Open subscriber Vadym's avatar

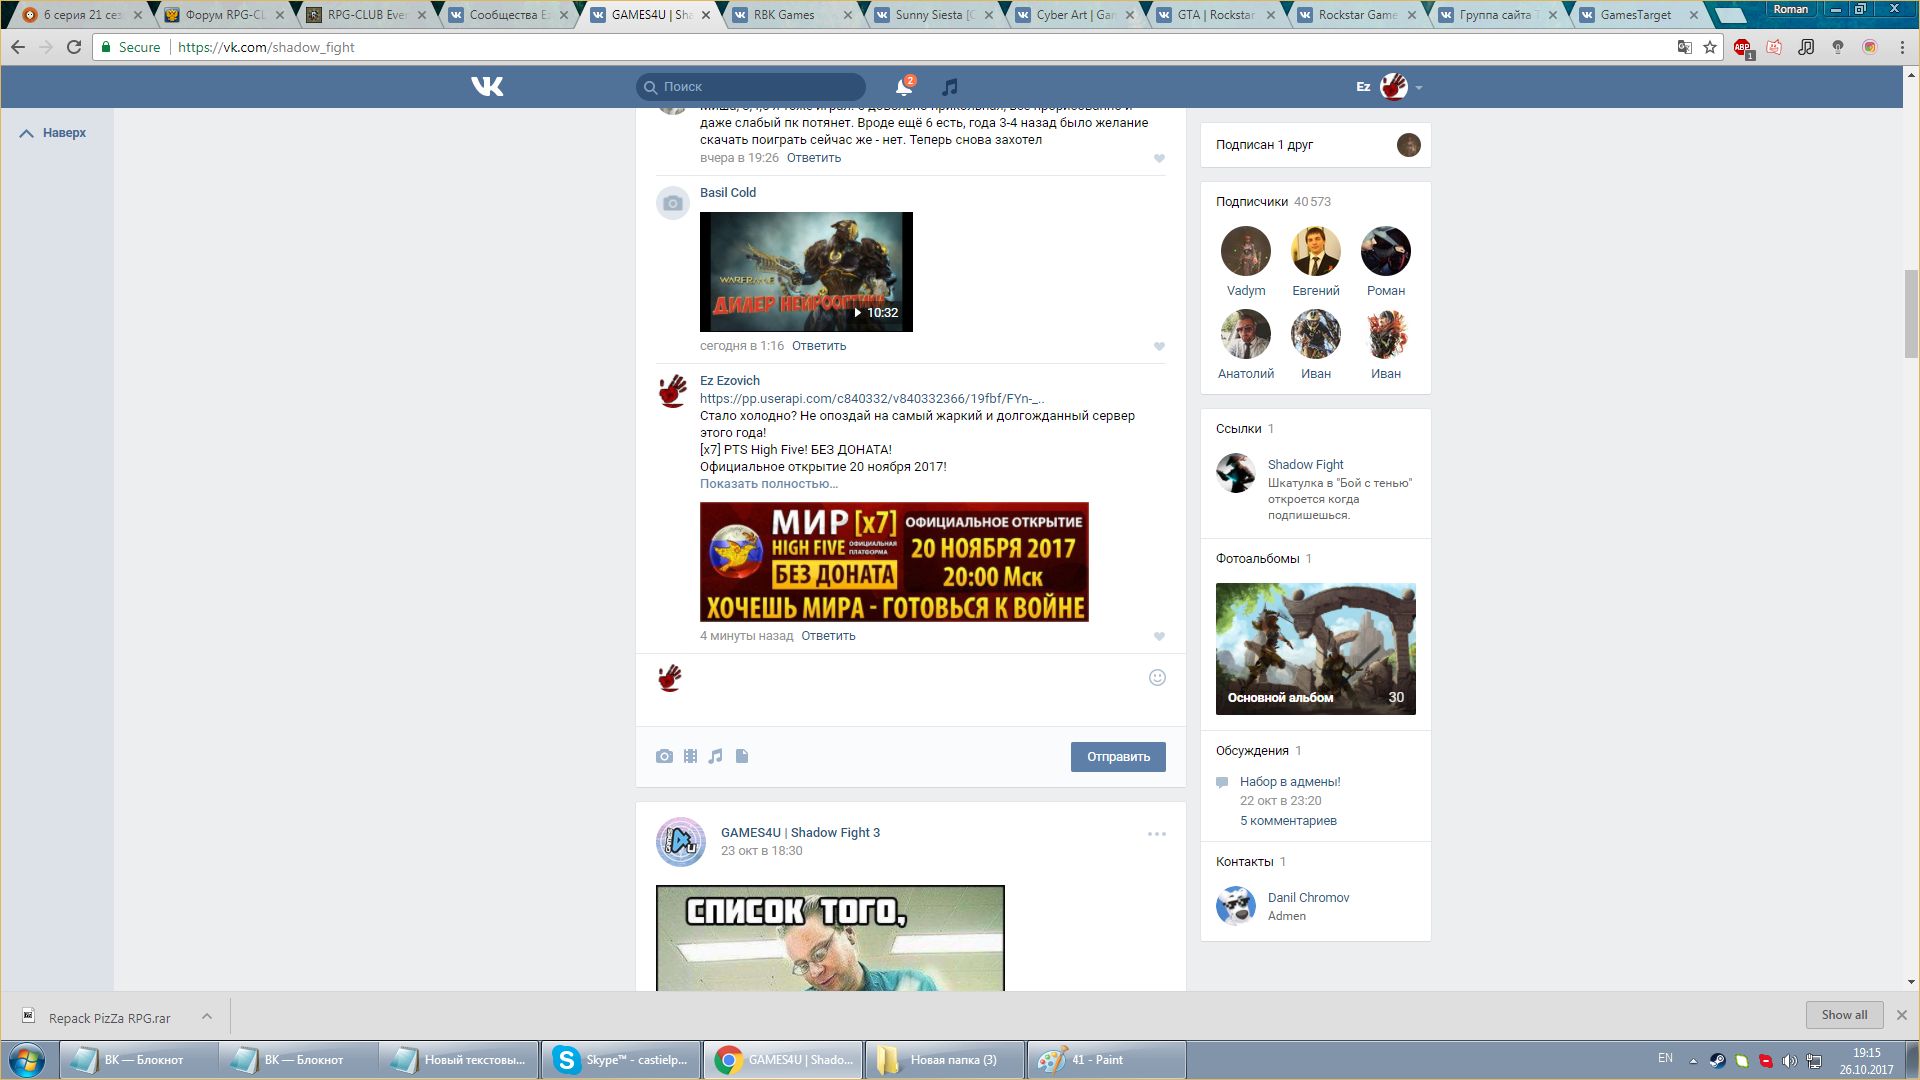click(1246, 251)
